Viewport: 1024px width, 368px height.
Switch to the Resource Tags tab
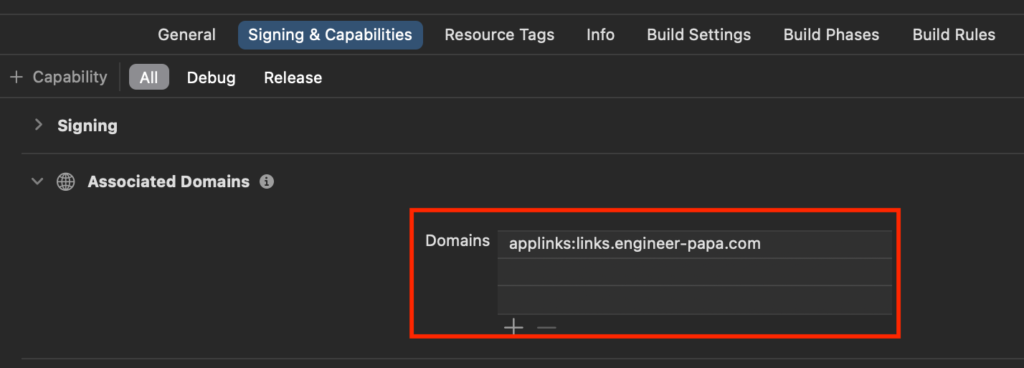point(500,35)
